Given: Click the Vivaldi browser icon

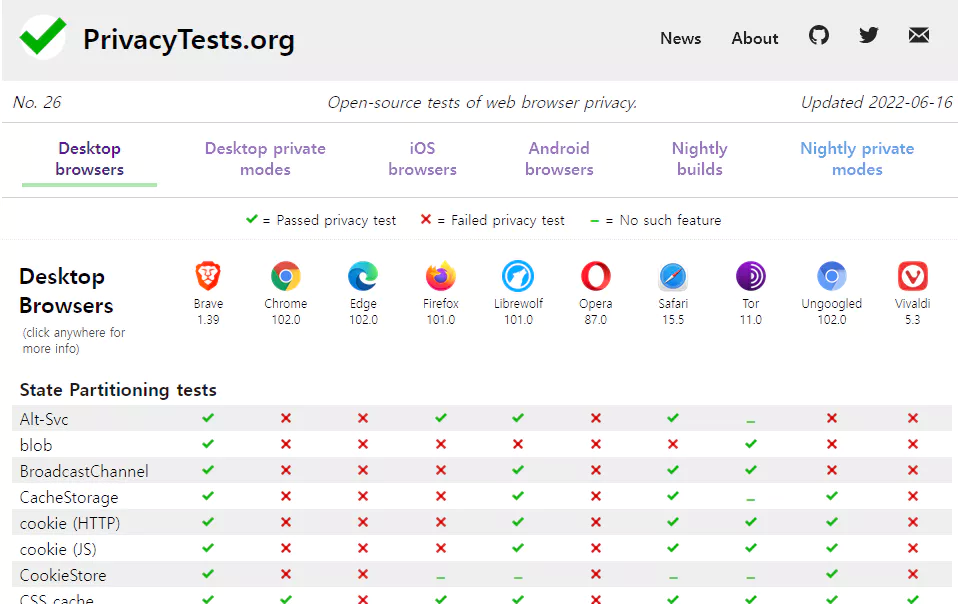Looking at the screenshot, I should (x=912, y=277).
